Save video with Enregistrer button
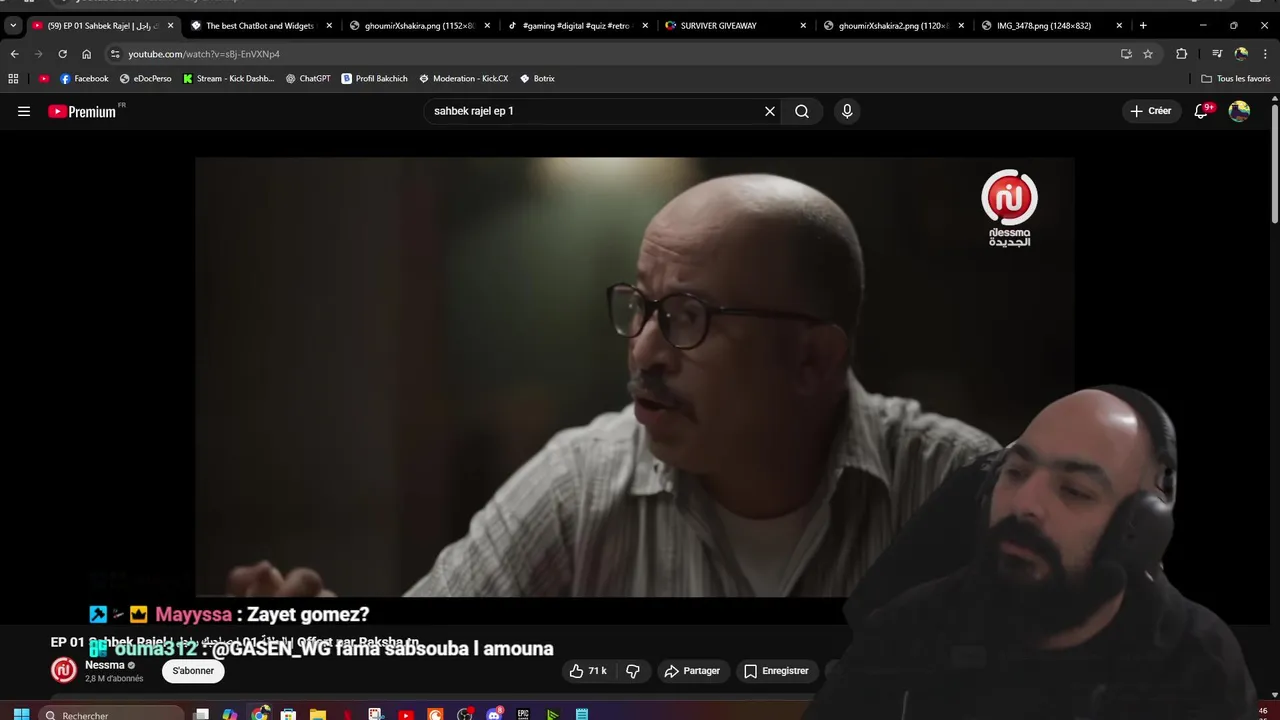This screenshot has height=720, width=1280. click(x=776, y=671)
